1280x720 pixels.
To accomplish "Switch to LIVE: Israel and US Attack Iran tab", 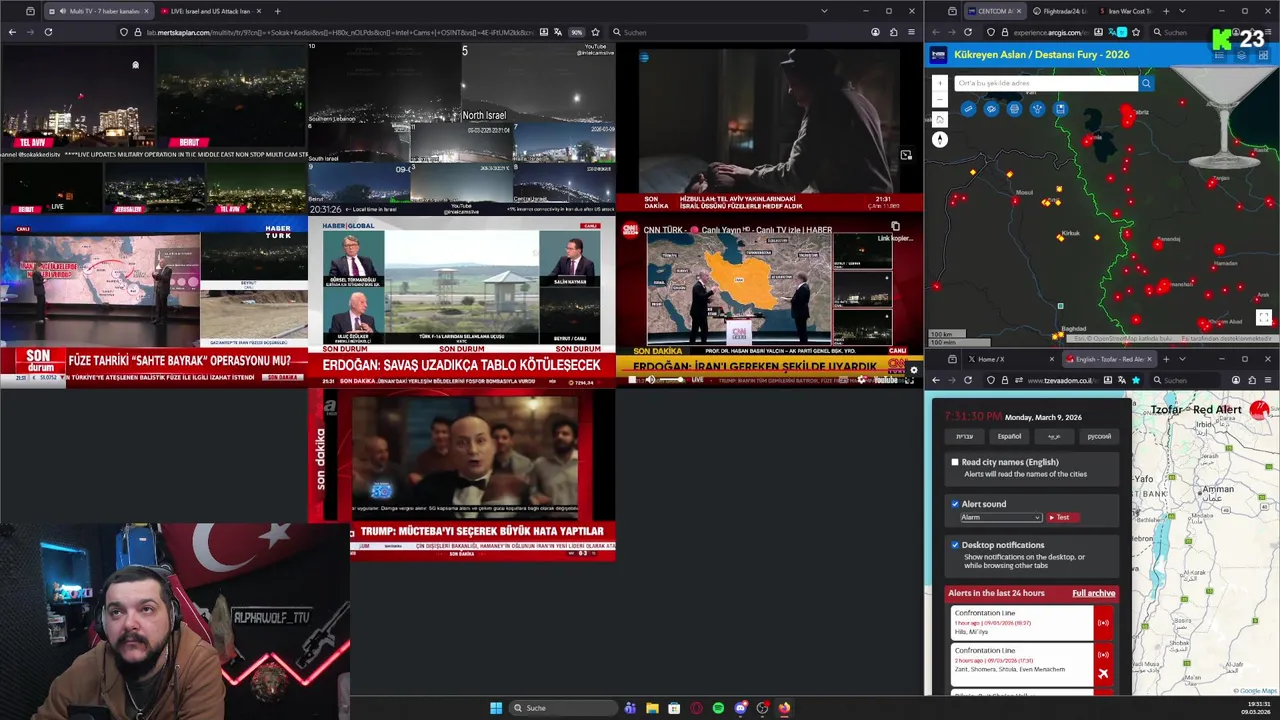I will (x=209, y=11).
